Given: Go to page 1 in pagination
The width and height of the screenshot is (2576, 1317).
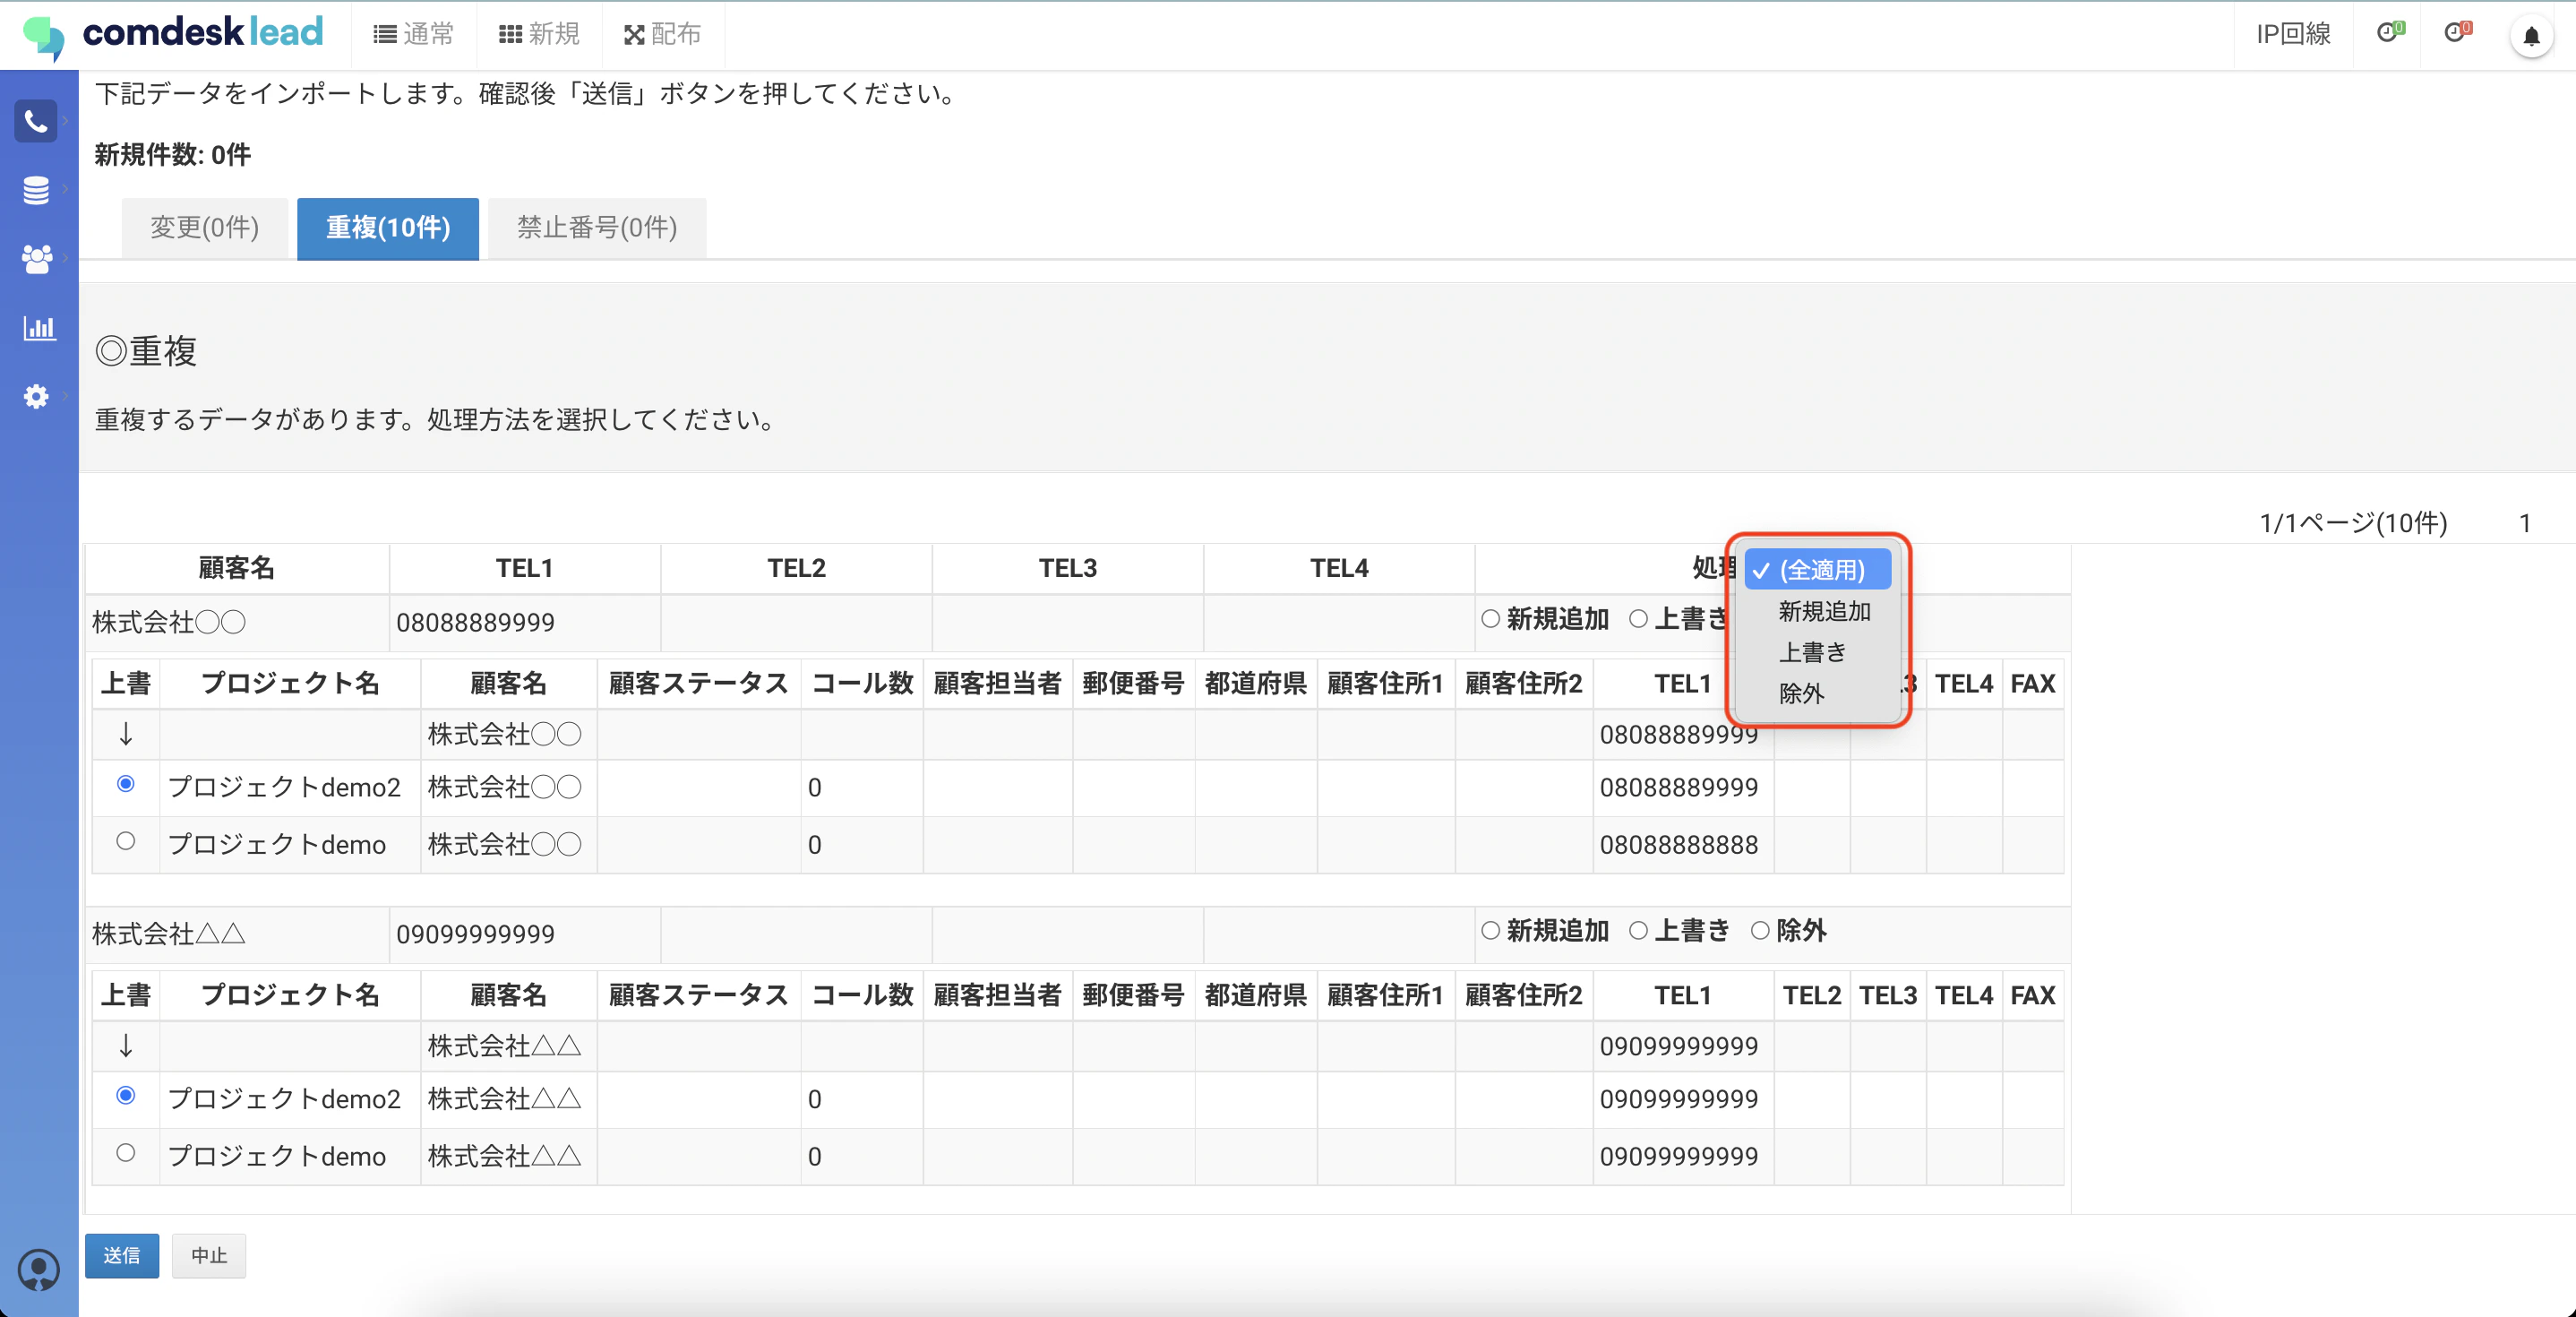Looking at the screenshot, I should 2525,523.
